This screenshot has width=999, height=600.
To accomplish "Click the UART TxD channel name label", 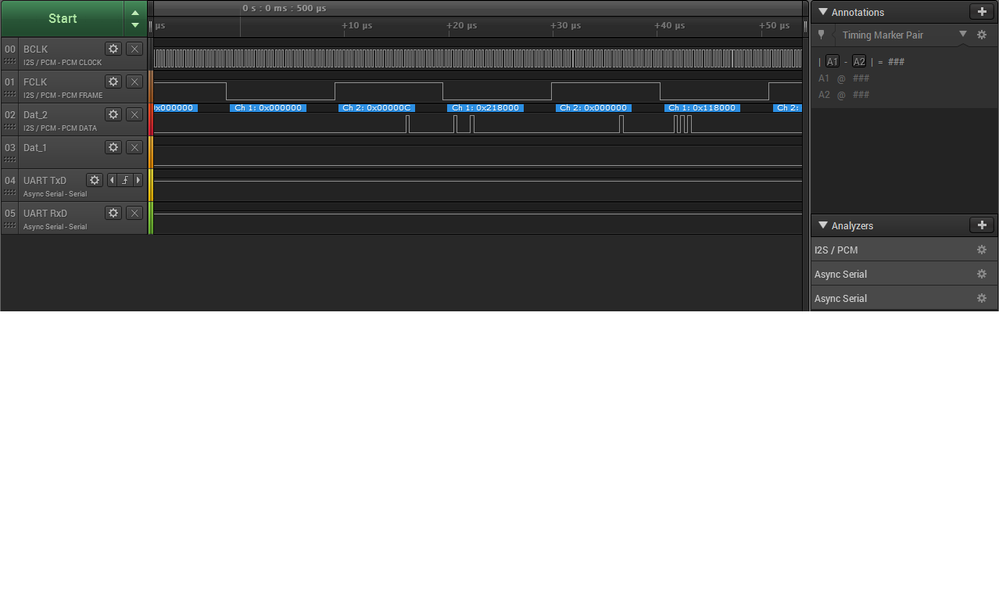I will tap(45, 180).
